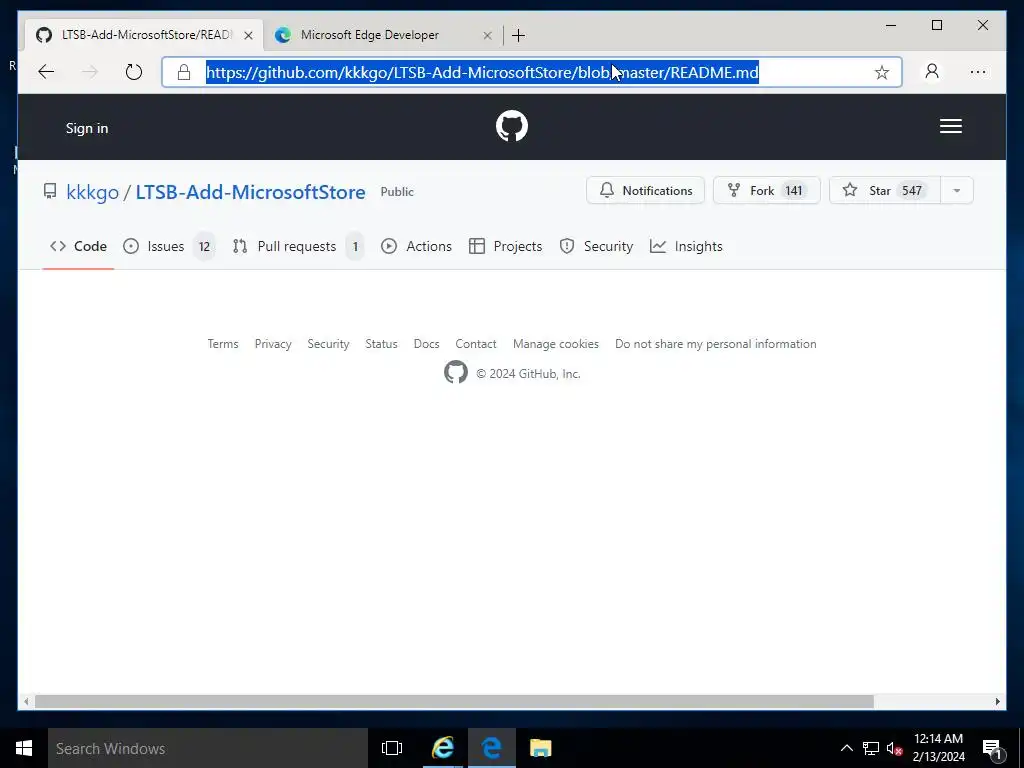Open browser profile icon
The width and height of the screenshot is (1024, 768).
(932, 71)
